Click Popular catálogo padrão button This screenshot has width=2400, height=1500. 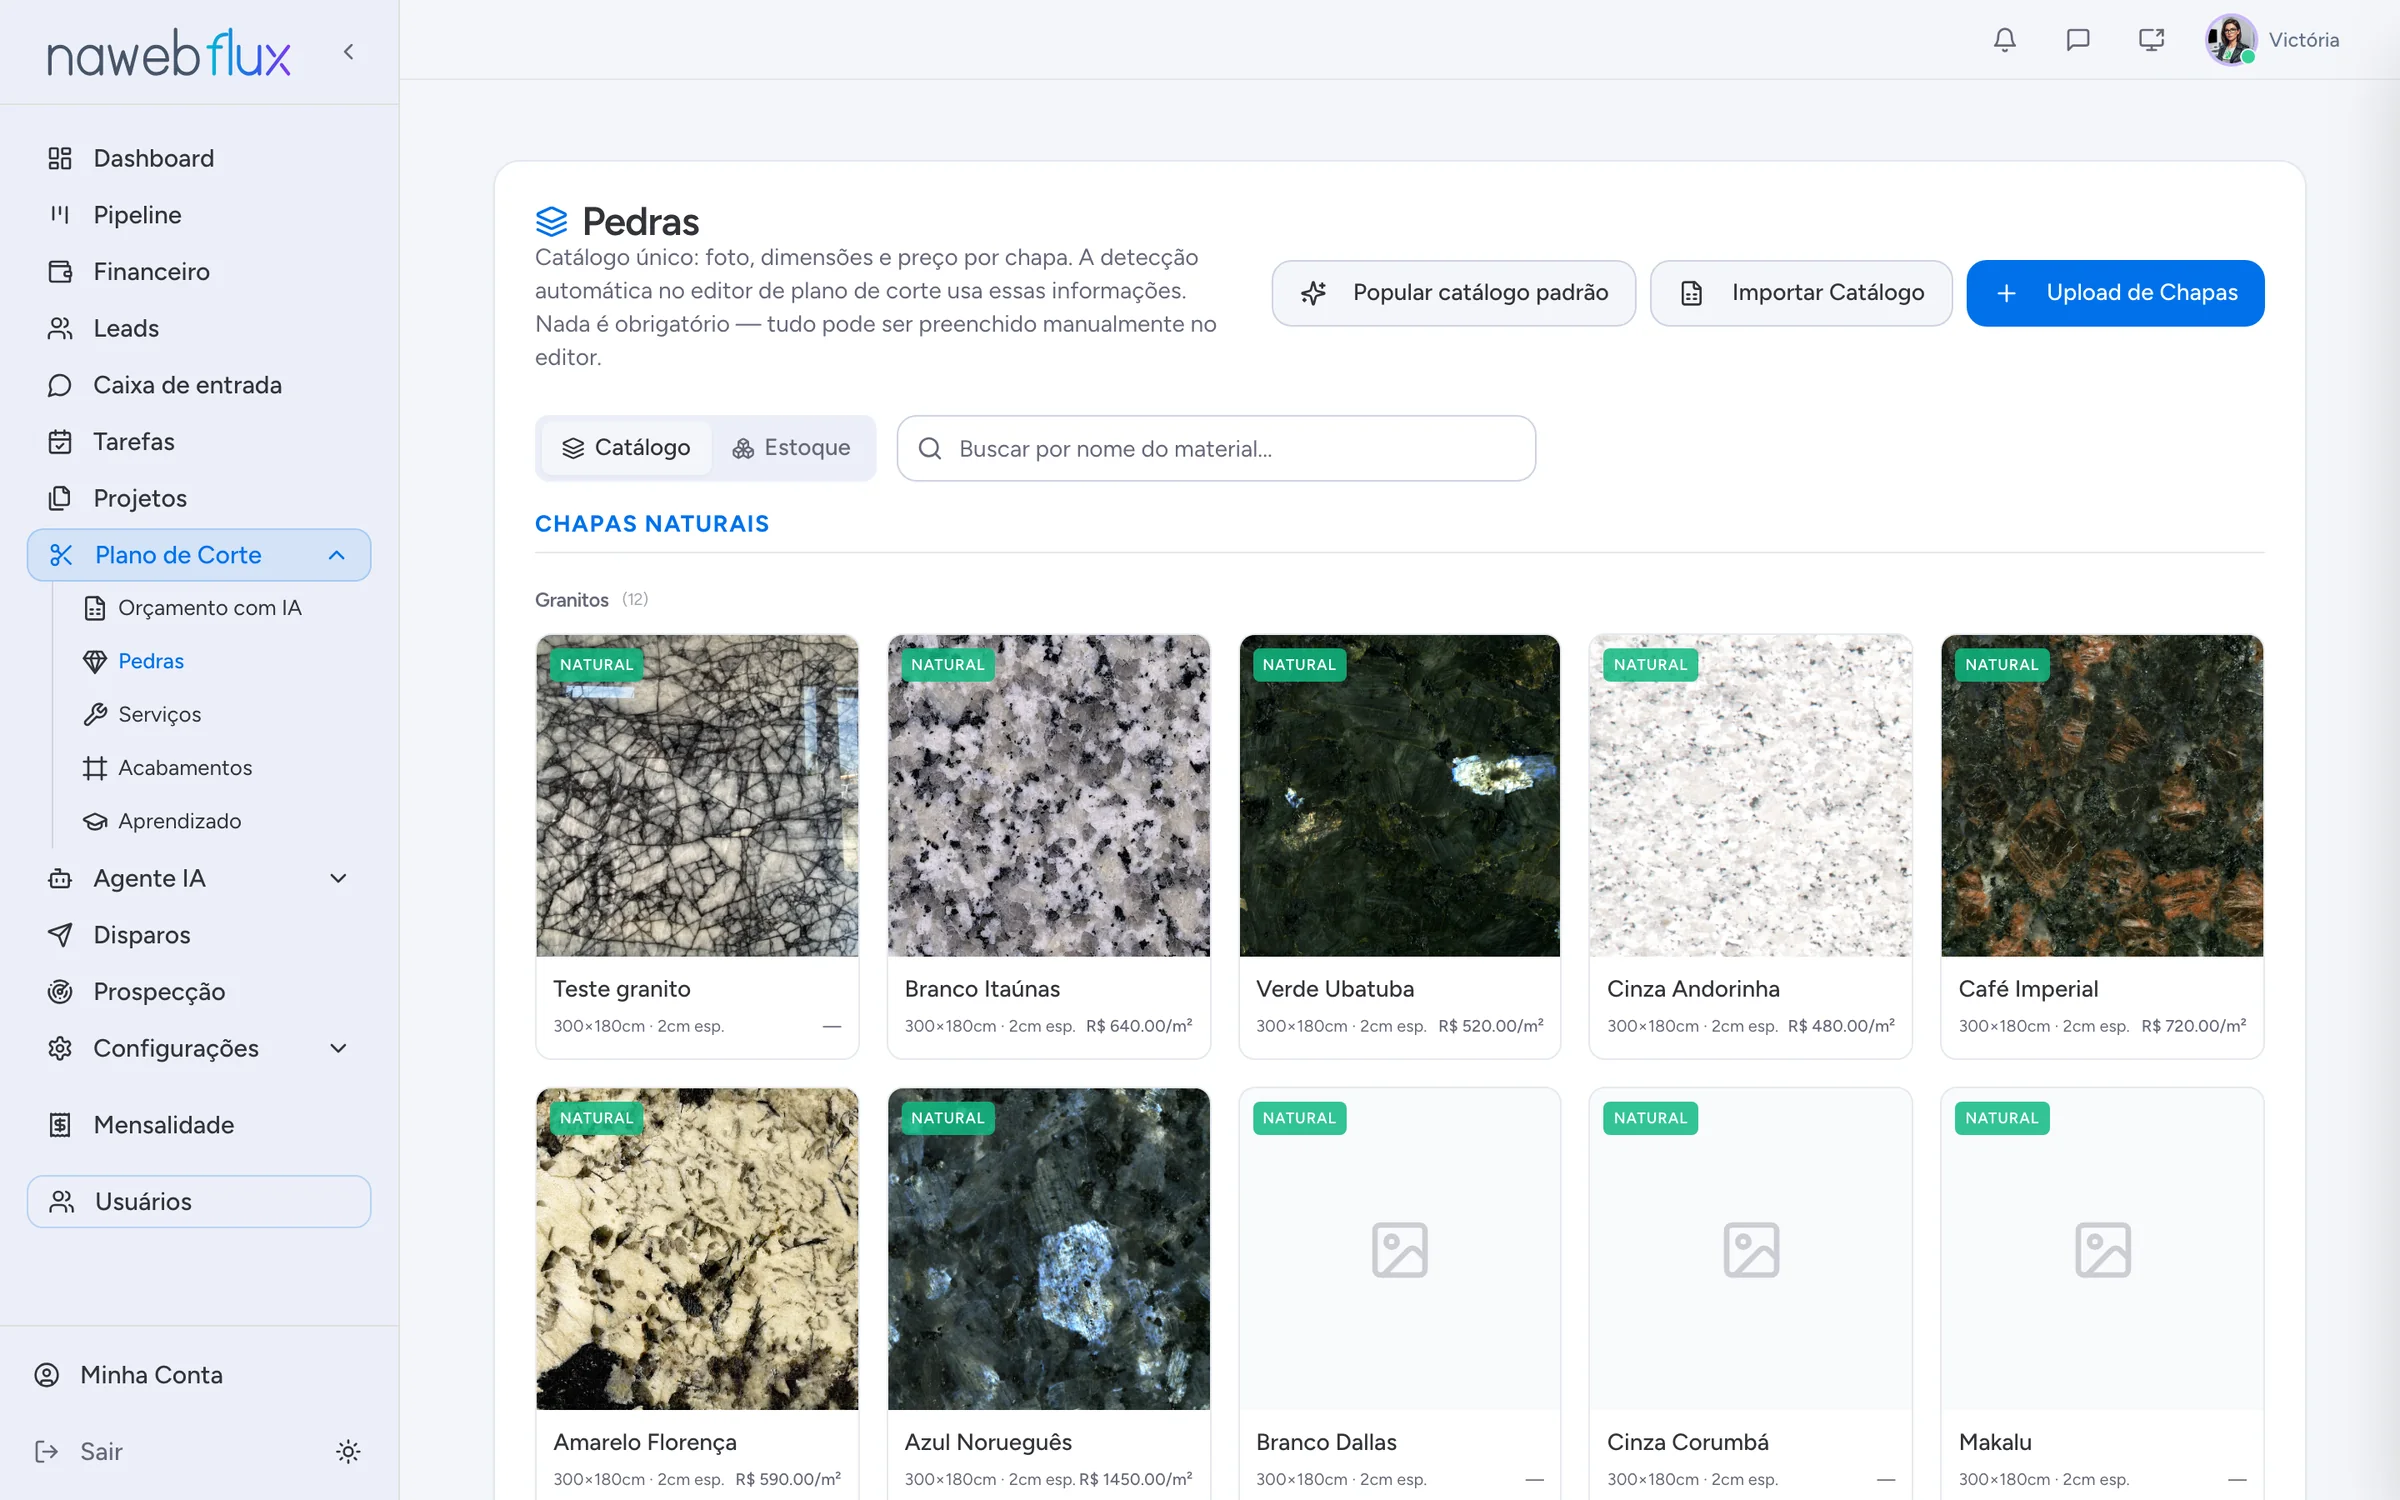pos(1453,293)
